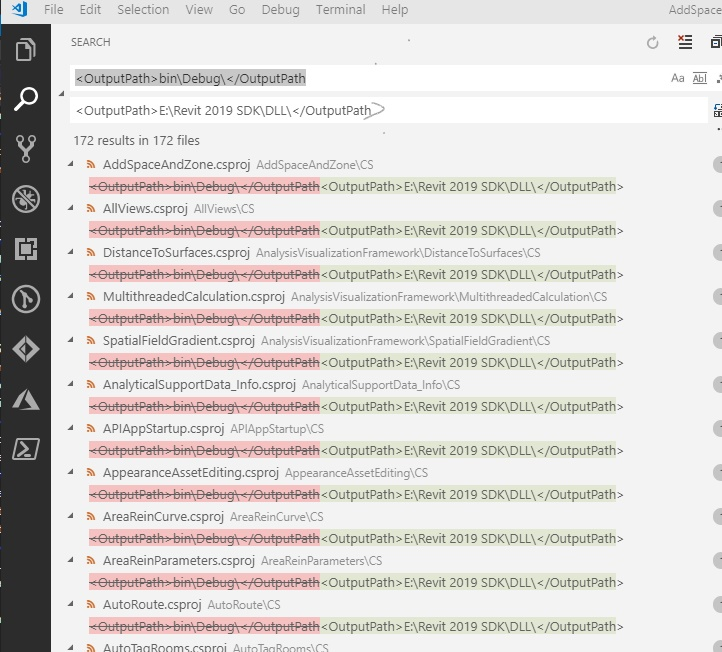Open the Explorer view in activity bar
The width and height of the screenshot is (722, 652).
(x=26, y=50)
